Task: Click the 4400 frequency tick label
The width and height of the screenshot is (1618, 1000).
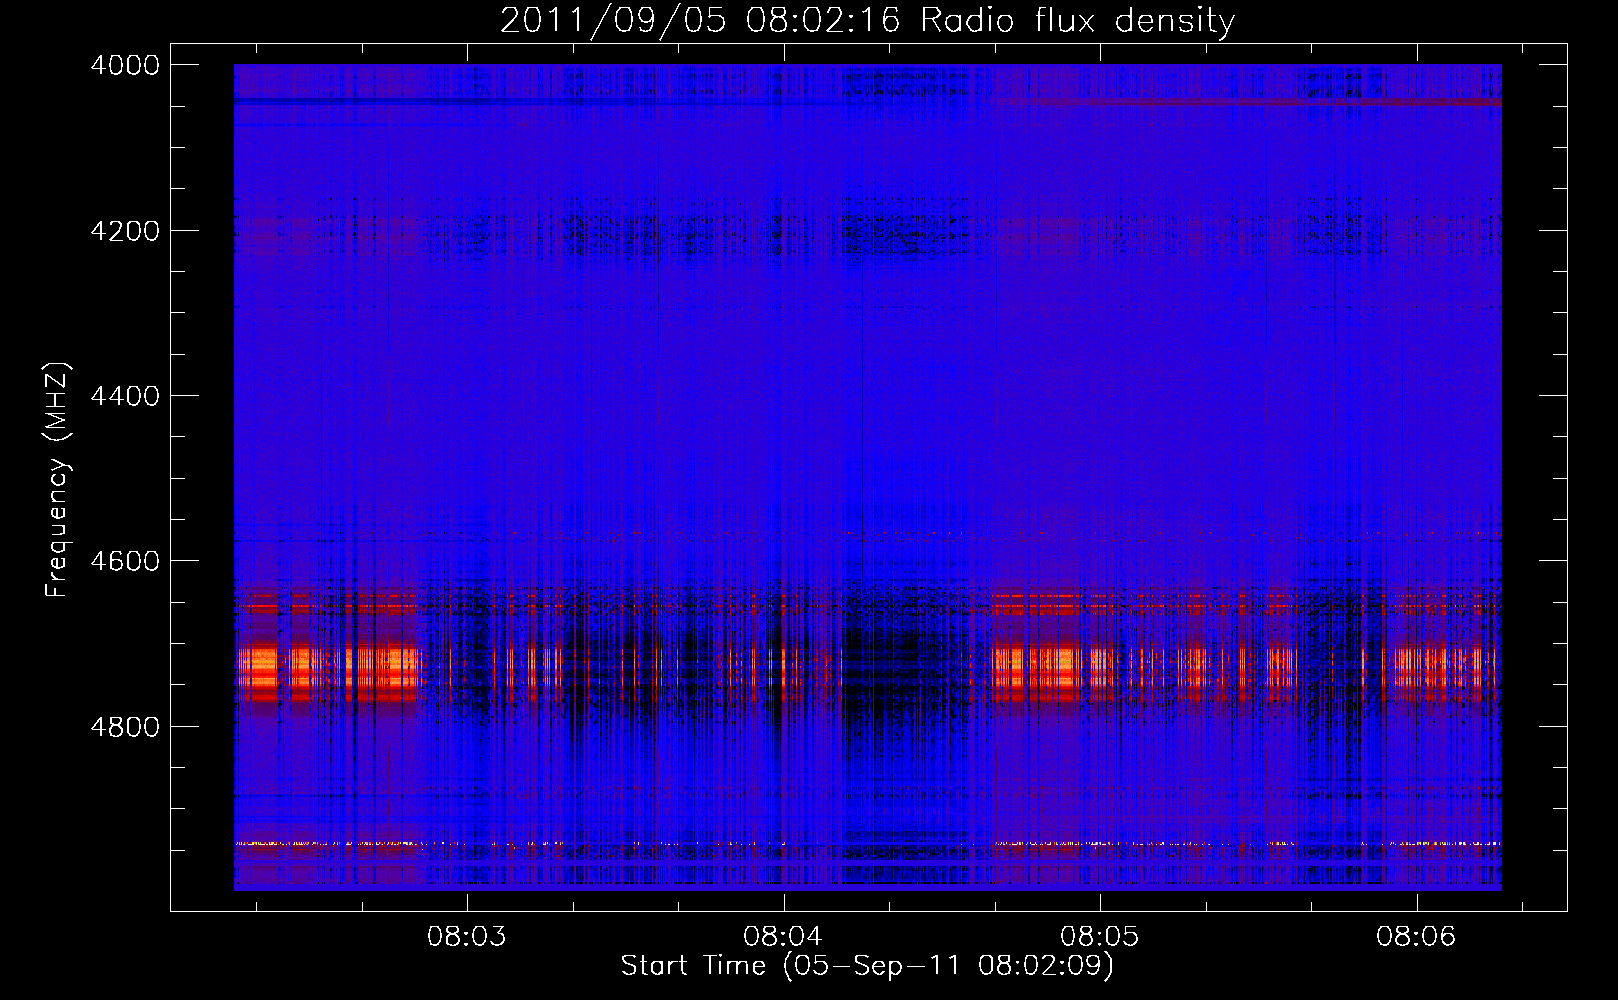Action: tap(125, 396)
